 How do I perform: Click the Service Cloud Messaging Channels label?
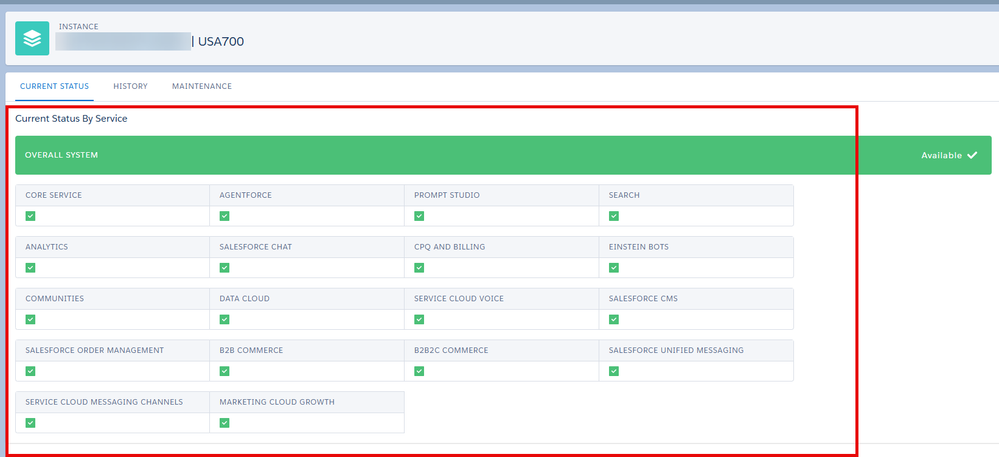[104, 402]
